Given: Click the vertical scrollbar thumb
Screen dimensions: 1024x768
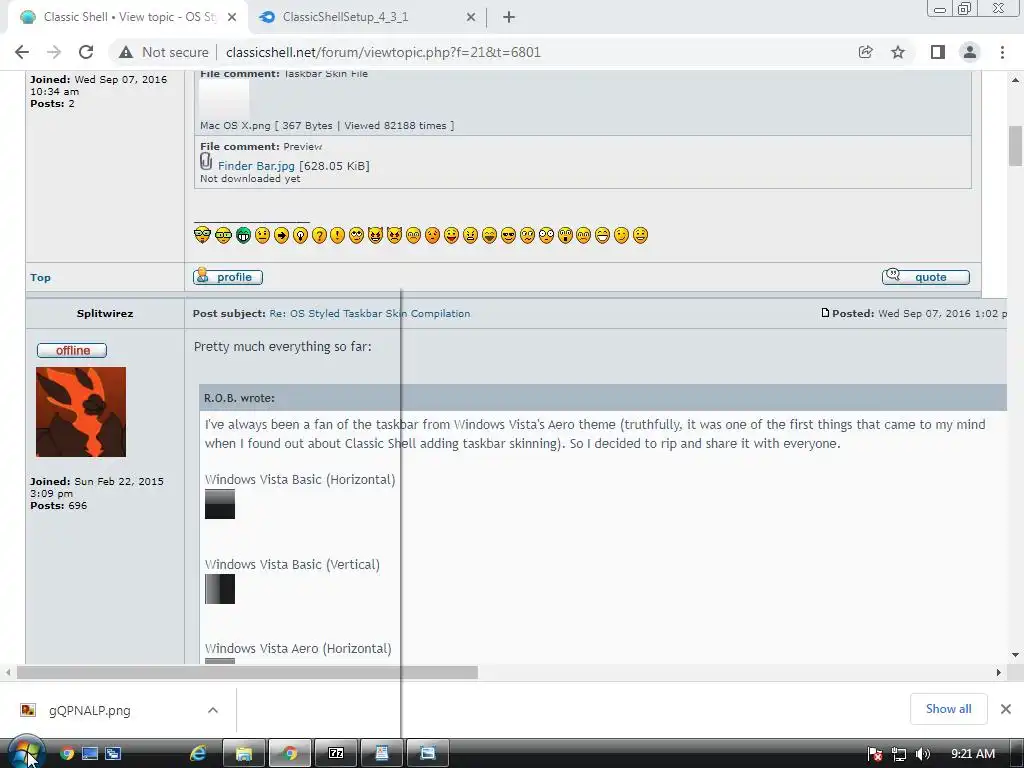Looking at the screenshot, I should [x=1016, y=146].
